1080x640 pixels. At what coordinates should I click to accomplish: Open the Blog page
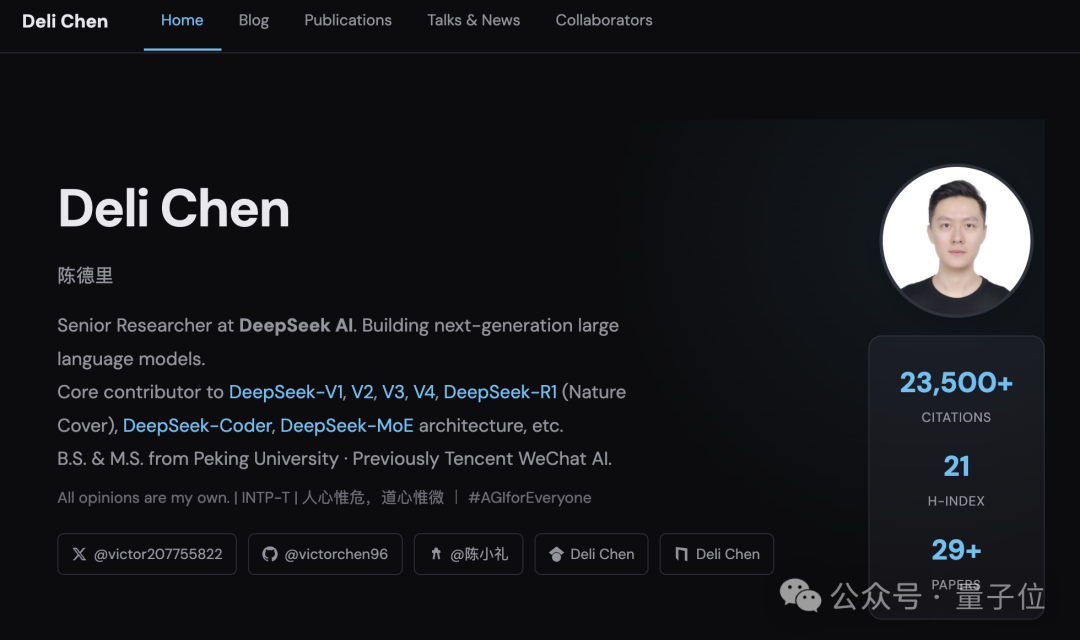[x=253, y=21]
